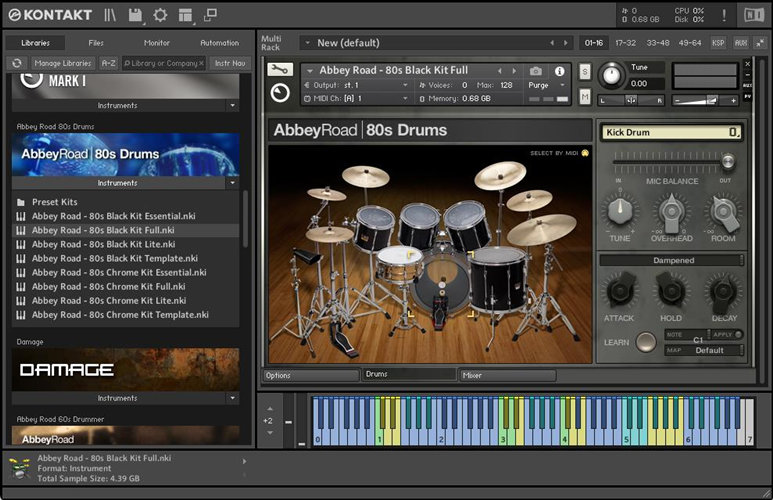The width and height of the screenshot is (773, 500).
Task: Click the wrench edit icon of the instrument
Action: 281,70
